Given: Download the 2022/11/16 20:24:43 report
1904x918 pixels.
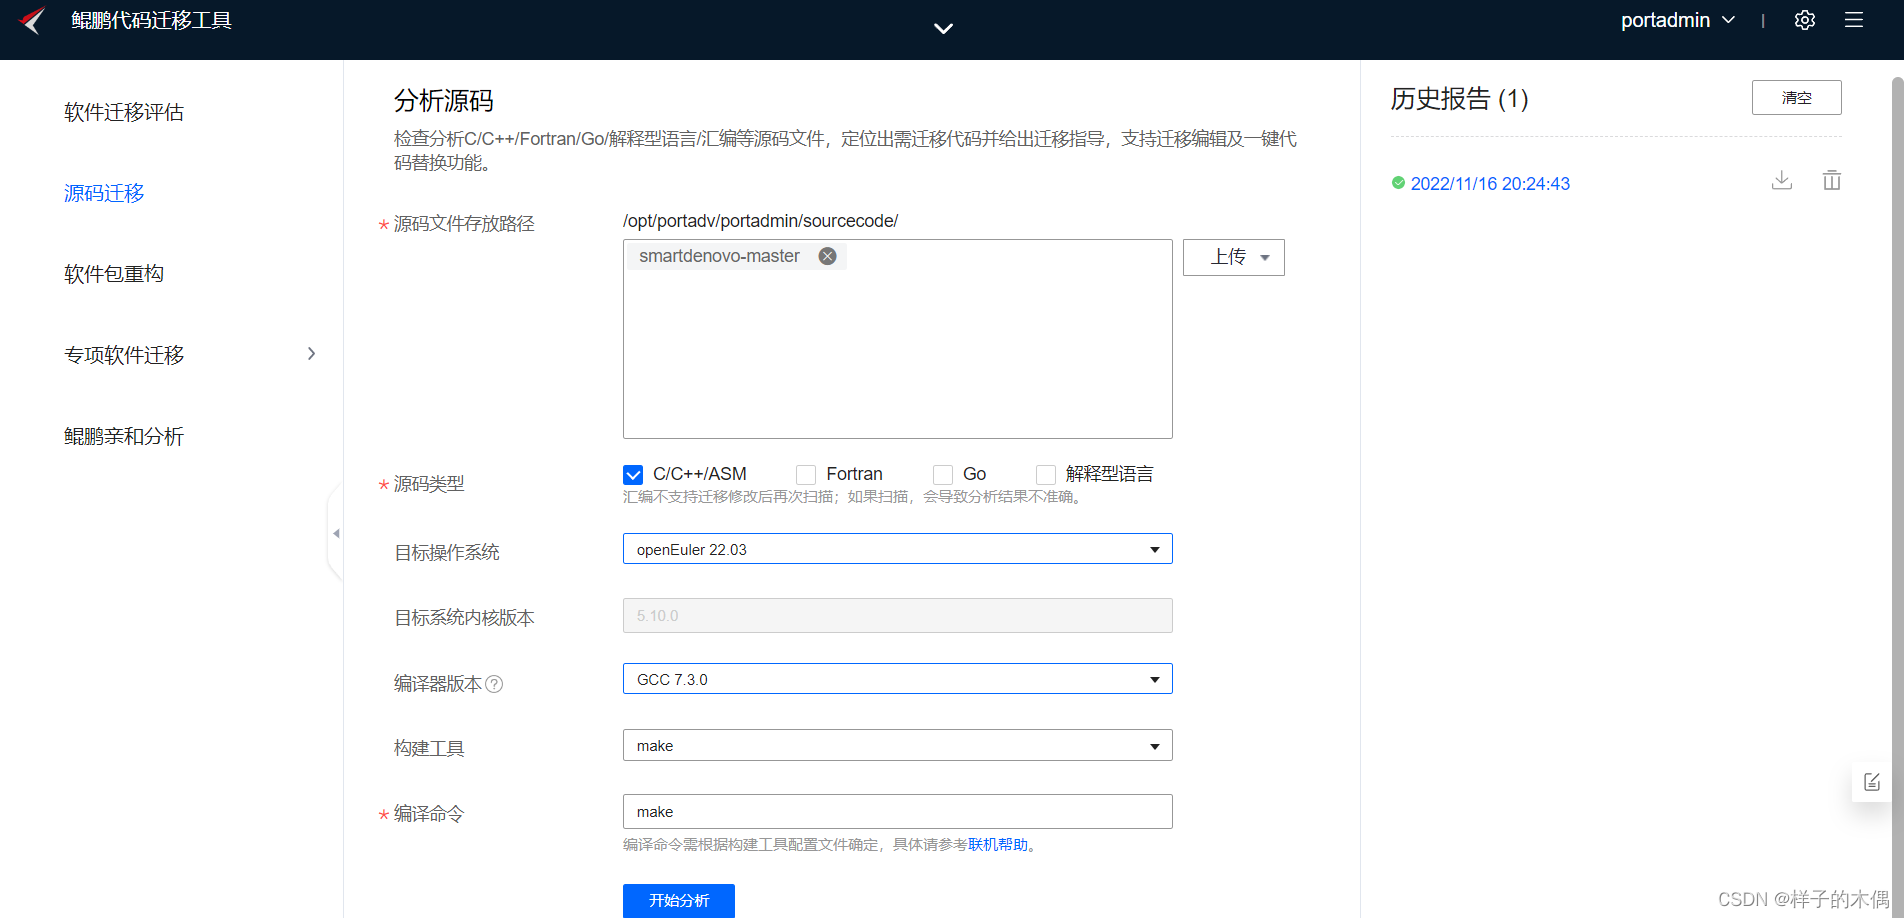Looking at the screenshot, I should (1782, 181).
